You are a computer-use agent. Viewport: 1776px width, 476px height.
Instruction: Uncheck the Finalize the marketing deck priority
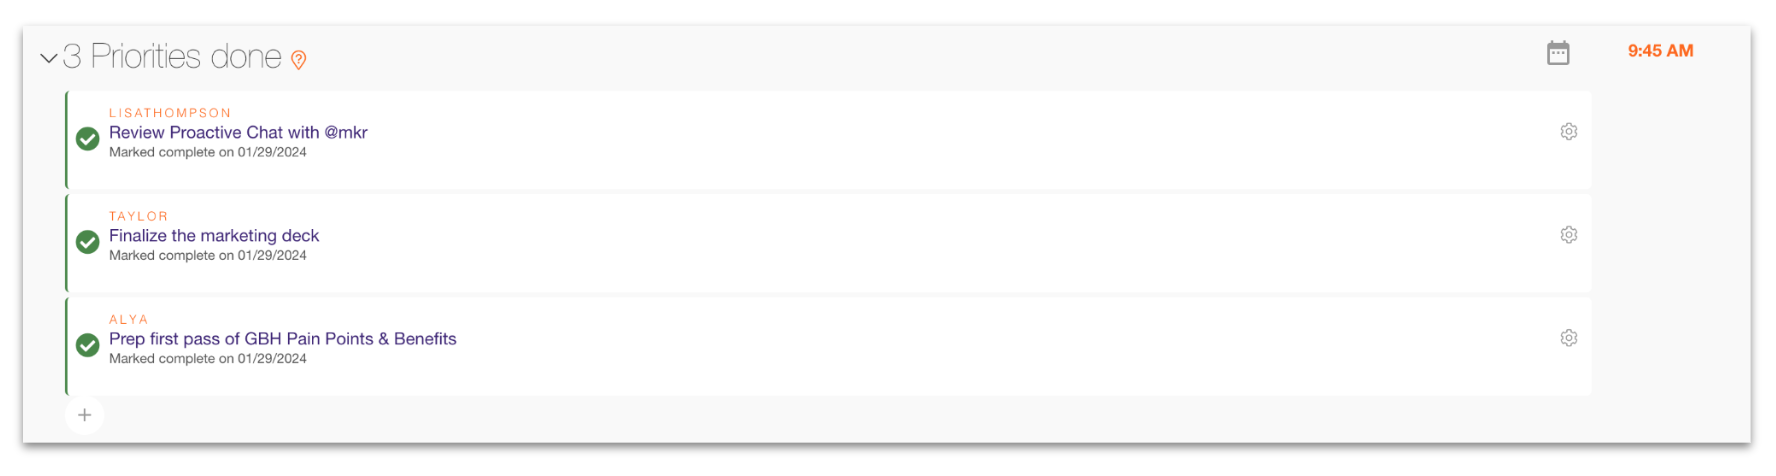88,242
